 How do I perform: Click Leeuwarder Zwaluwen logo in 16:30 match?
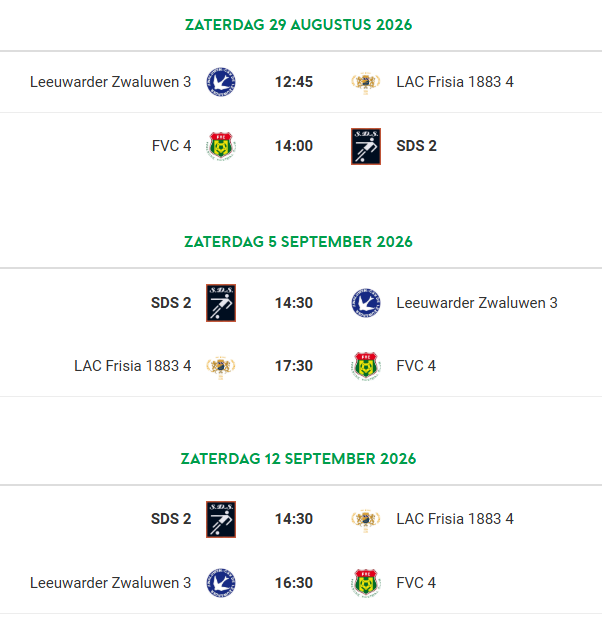pyautogui.click(x=221, y=583)
